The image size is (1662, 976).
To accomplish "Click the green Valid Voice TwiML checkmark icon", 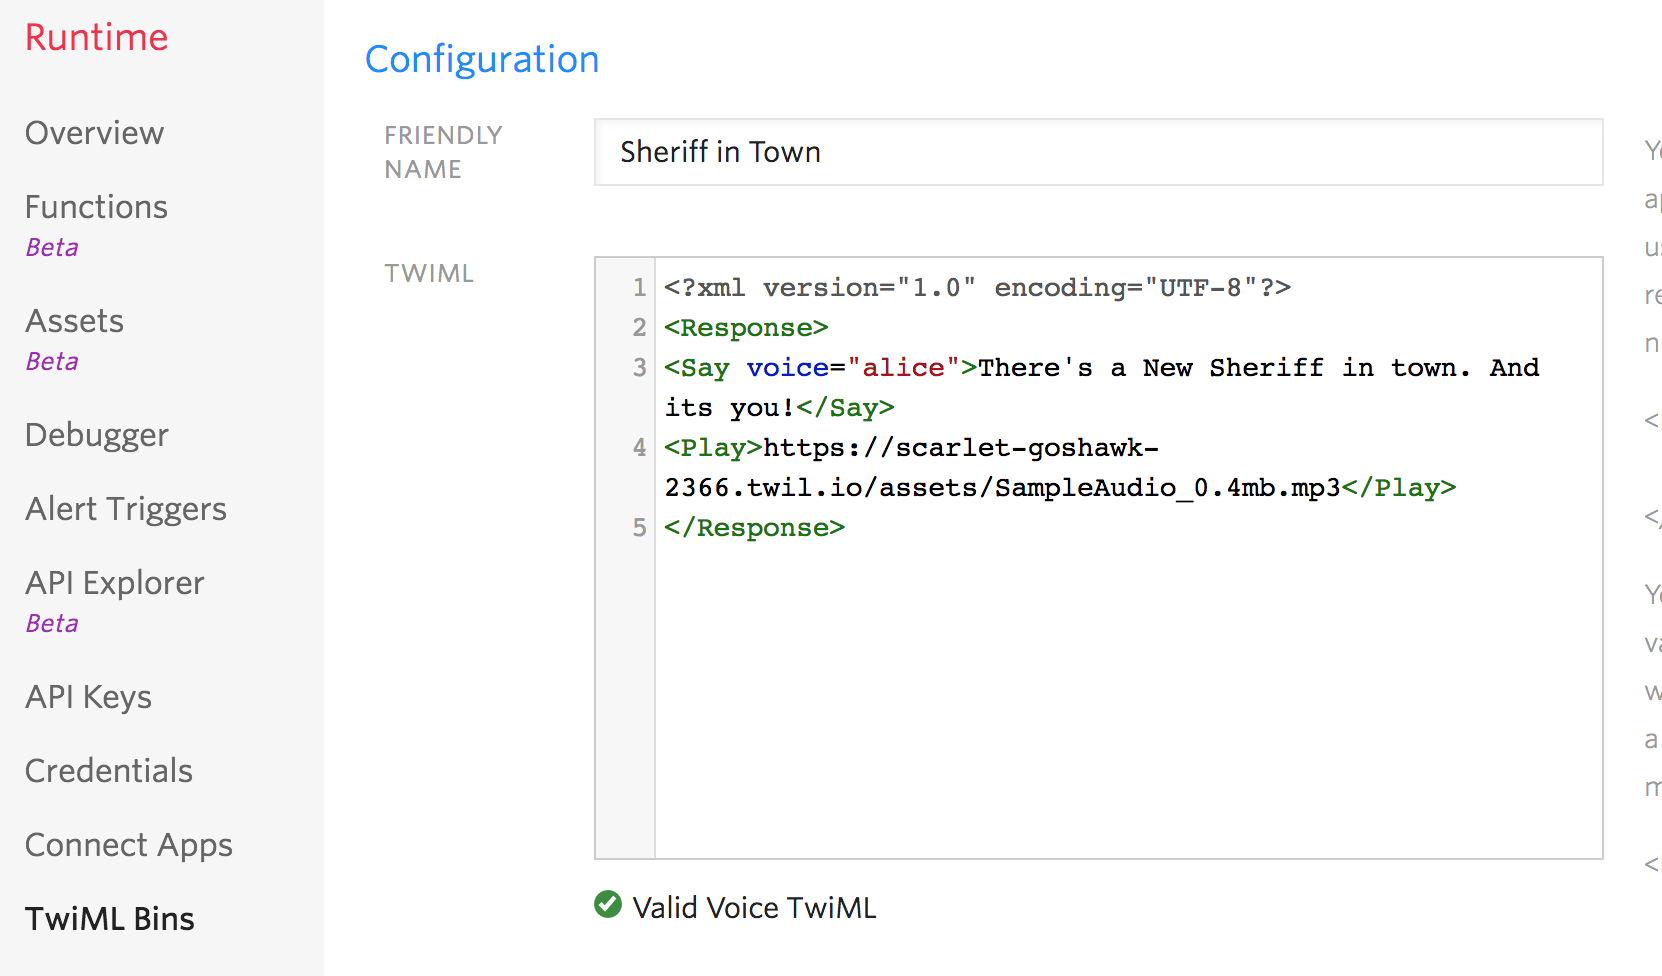I will tap(608, 905).
